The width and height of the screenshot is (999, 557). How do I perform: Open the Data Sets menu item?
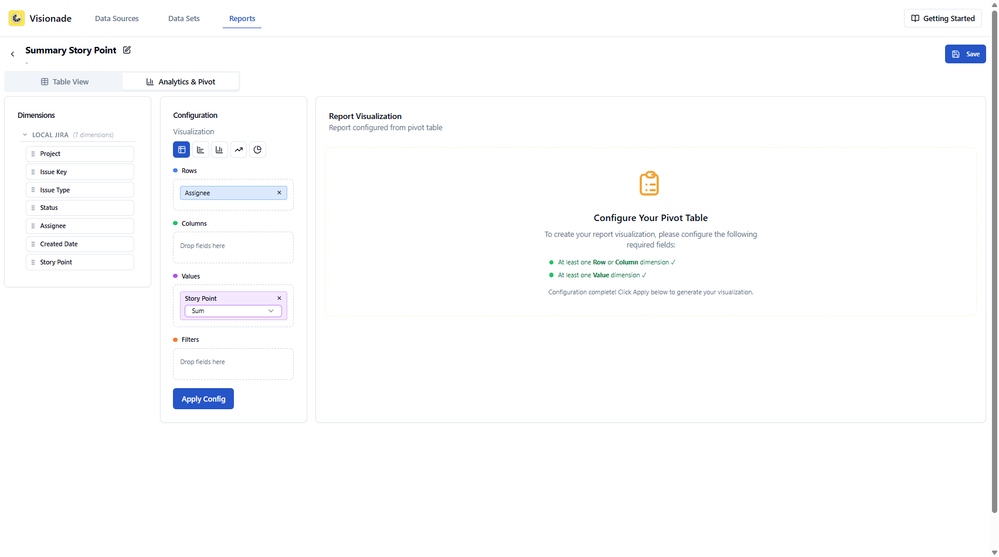(183, 18)
